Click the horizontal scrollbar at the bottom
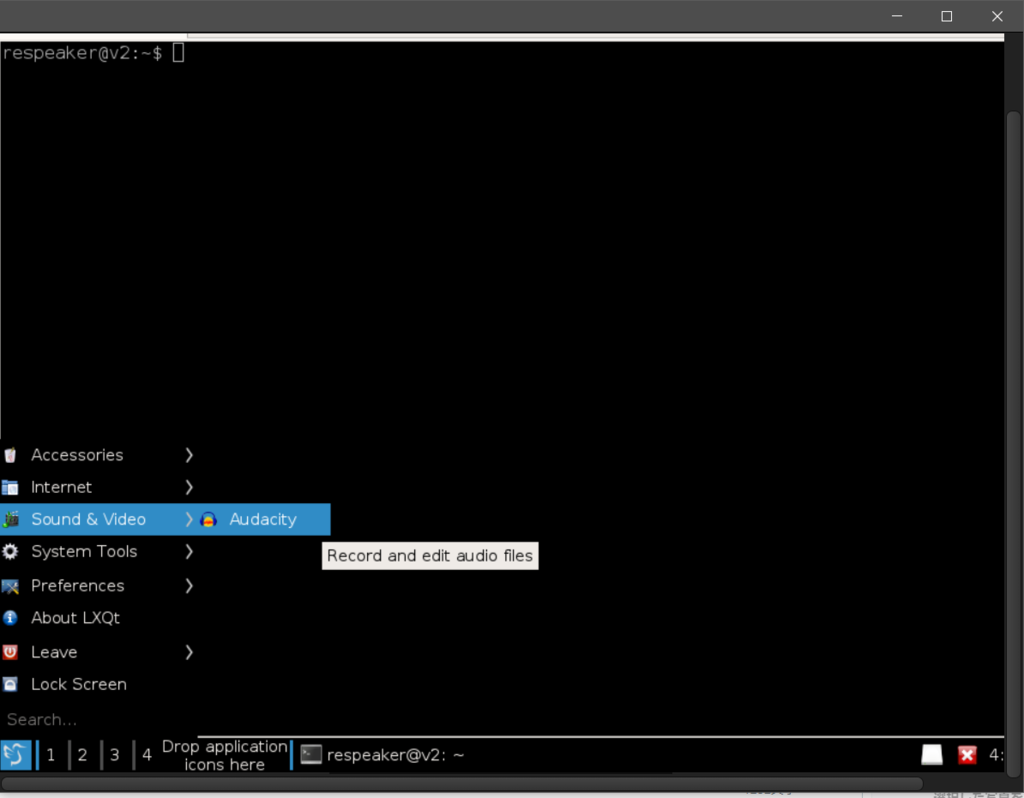Viewport: 1024px width, 798px height. pos(461,783)
